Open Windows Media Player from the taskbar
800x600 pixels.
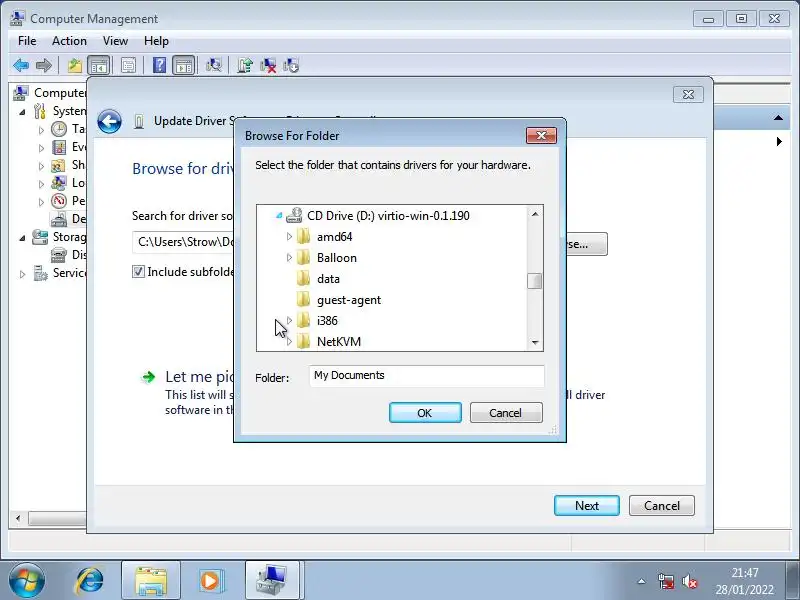coord(210,581)
